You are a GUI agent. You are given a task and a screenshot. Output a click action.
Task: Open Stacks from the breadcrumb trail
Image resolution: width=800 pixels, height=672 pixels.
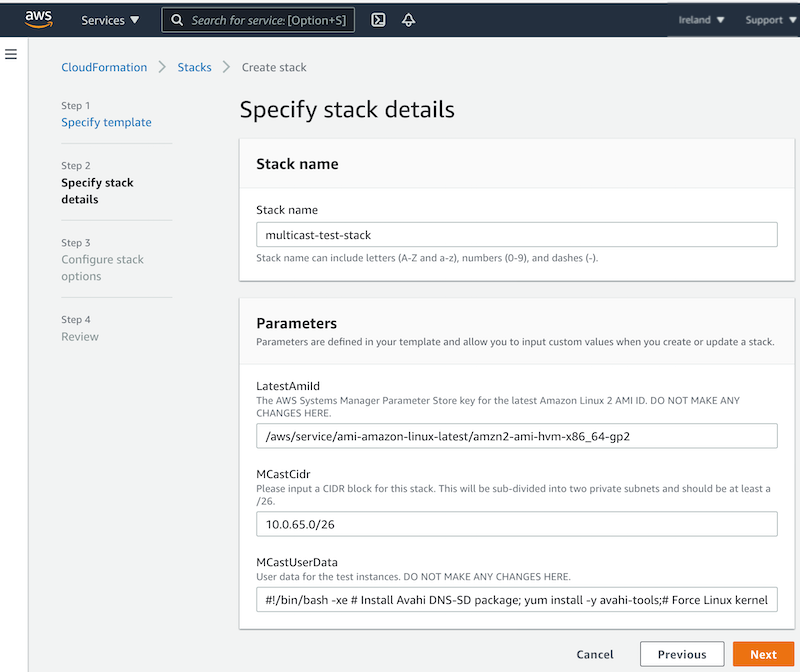pyautogui.click(x=194, y=67)
